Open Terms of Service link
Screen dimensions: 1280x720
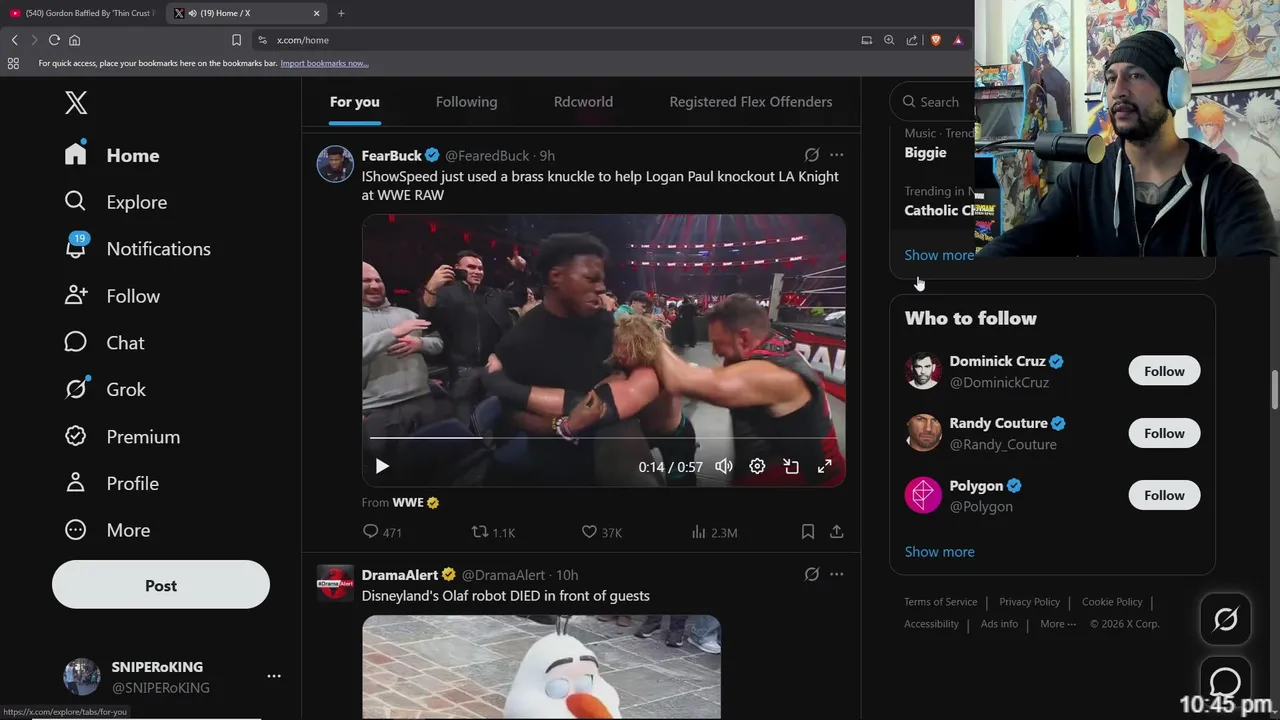click(940, 602)
